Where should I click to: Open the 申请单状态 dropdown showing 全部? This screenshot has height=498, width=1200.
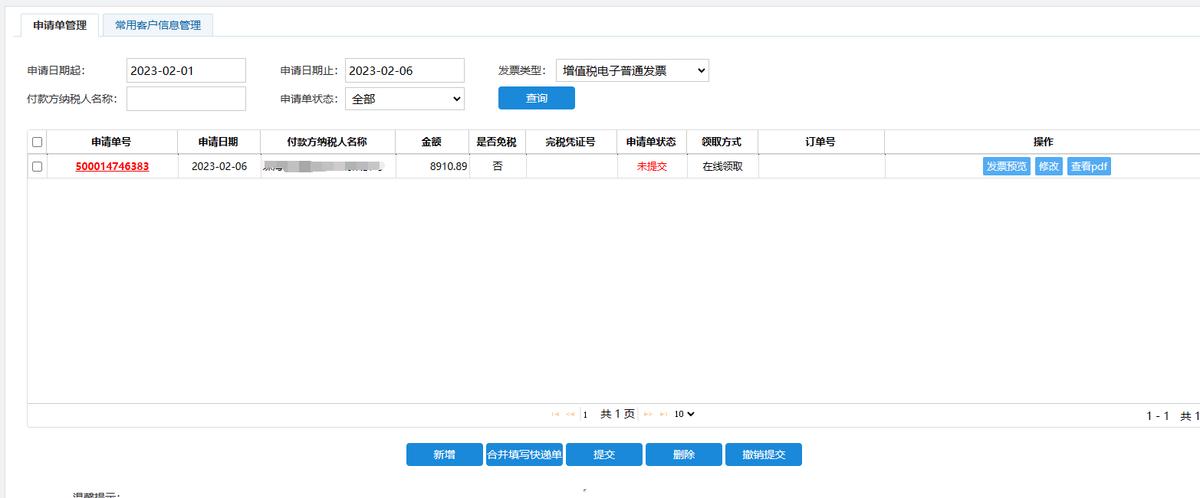point(405,98)
